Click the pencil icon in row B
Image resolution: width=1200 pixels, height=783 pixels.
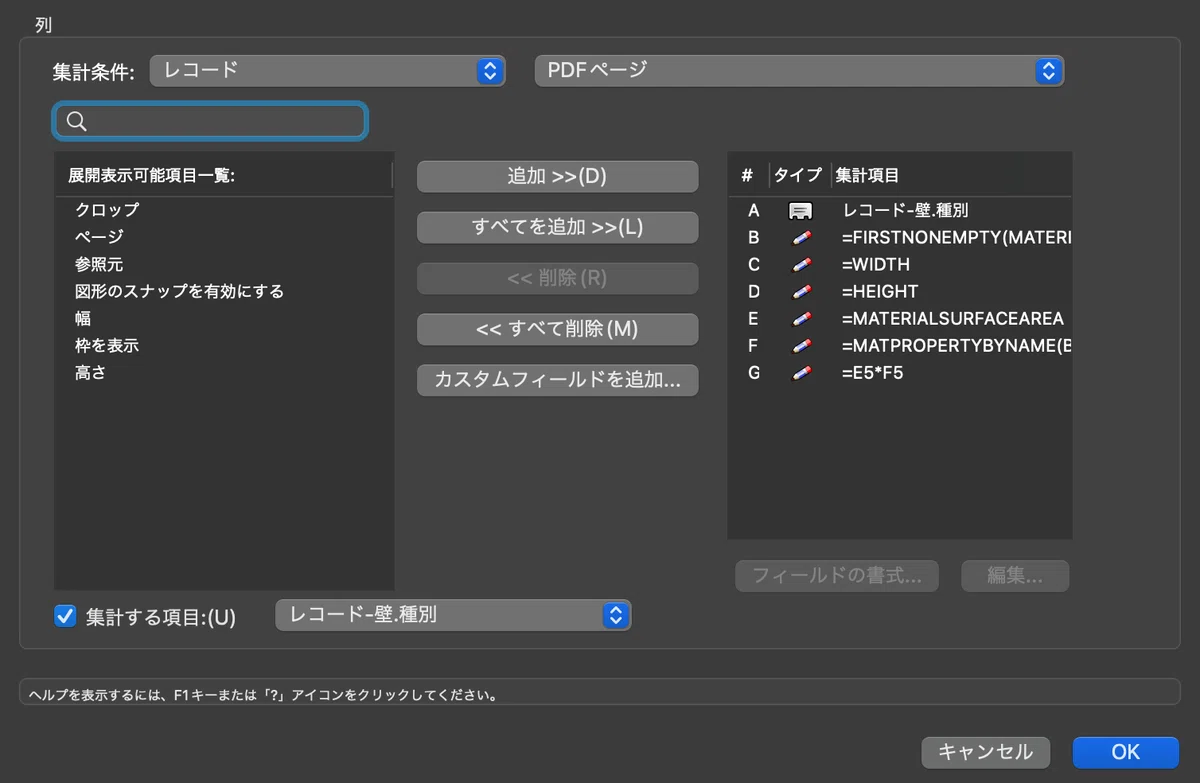pos(800,238)
